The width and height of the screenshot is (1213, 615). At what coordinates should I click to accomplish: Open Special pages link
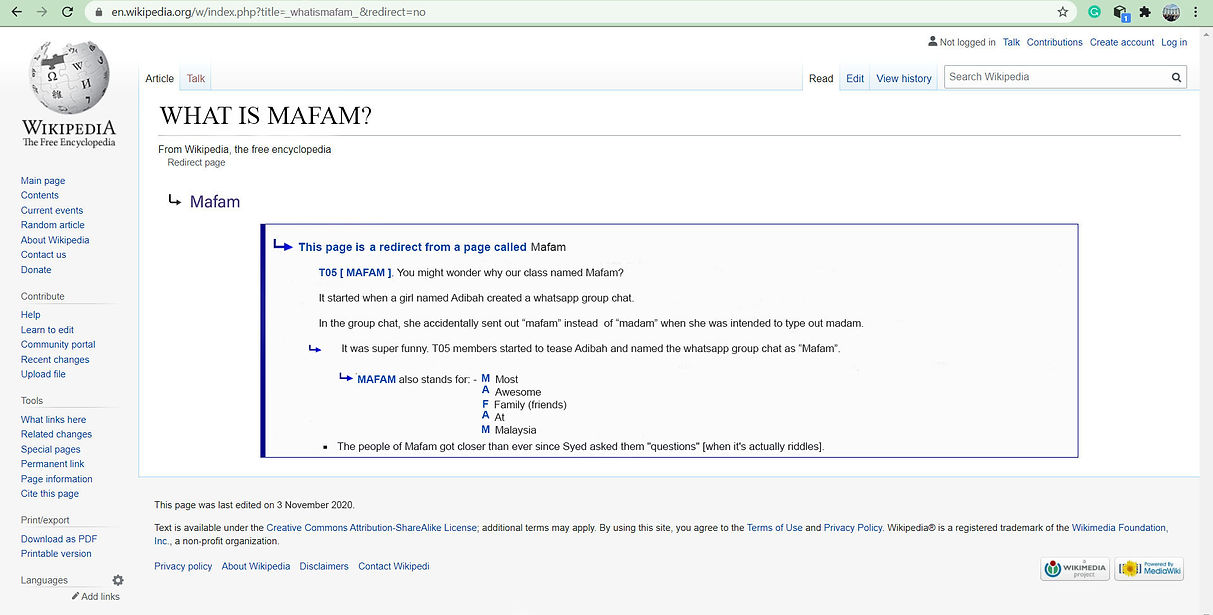(51, 449)
